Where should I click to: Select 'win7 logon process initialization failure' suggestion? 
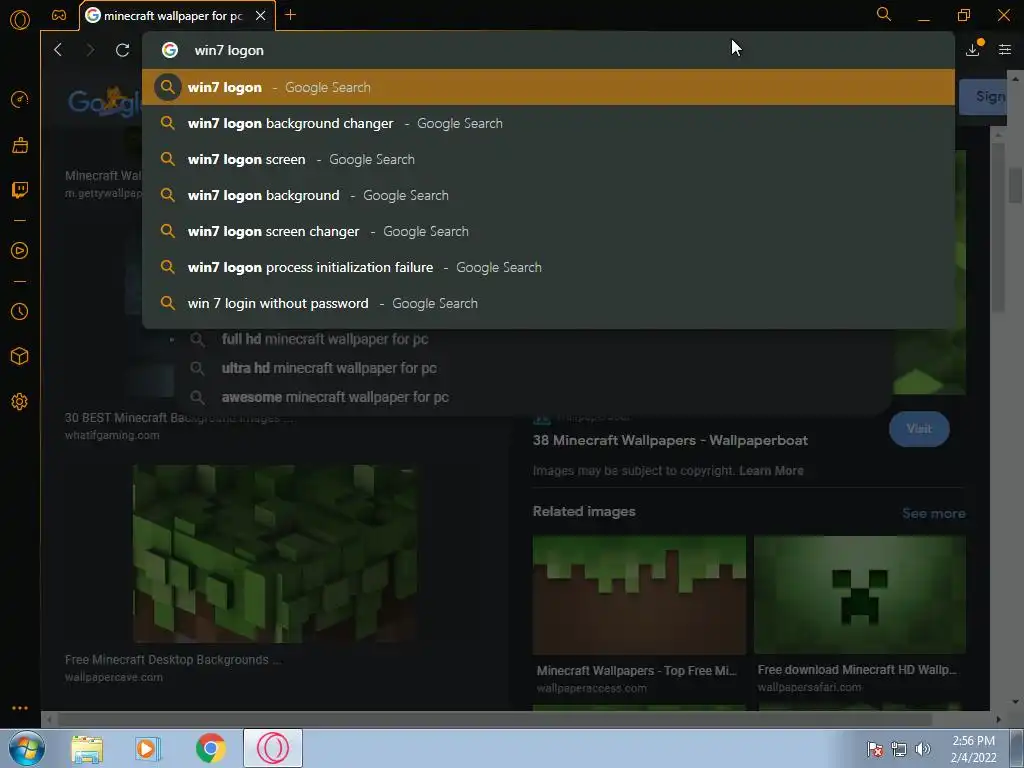pyautogui.click(x=549, y=266)
